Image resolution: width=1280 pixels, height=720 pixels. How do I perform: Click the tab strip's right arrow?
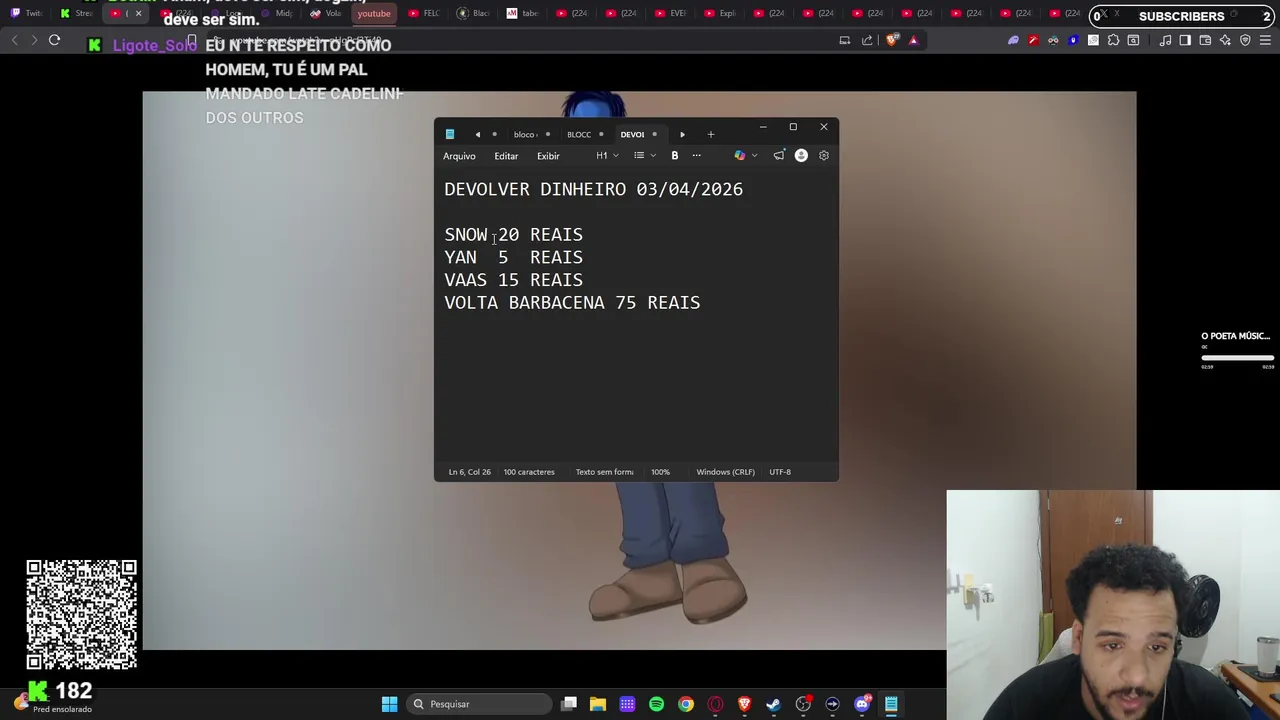click(682, 134)
